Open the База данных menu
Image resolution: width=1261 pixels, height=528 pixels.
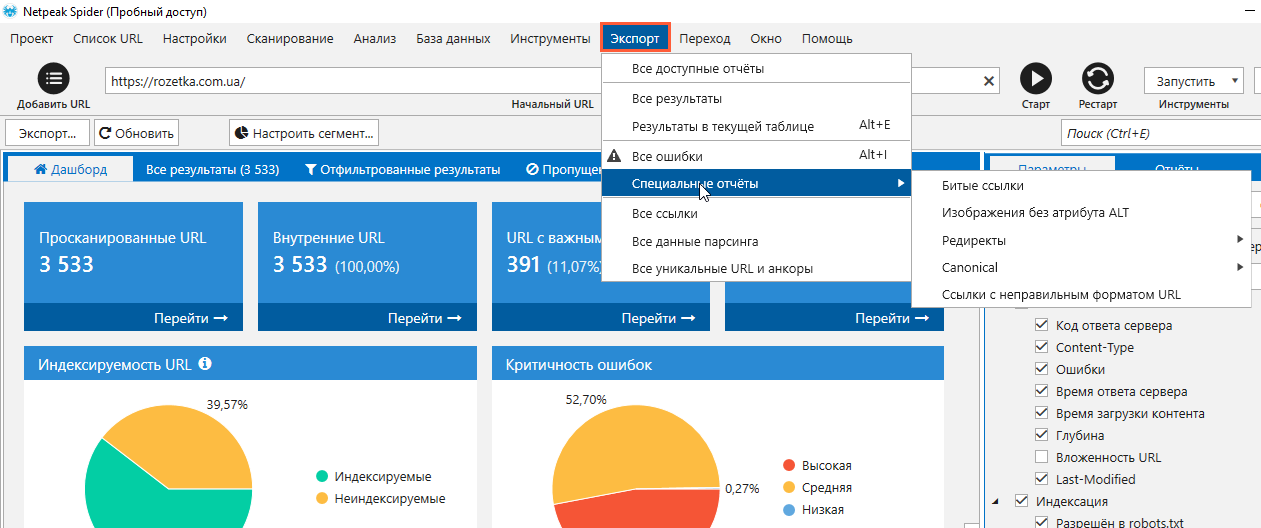(453, 38)
